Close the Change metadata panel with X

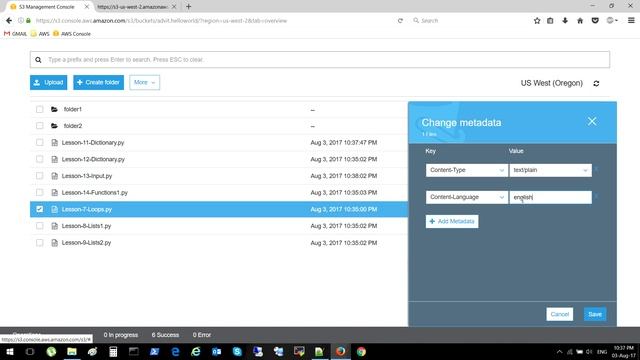[592, 121]
